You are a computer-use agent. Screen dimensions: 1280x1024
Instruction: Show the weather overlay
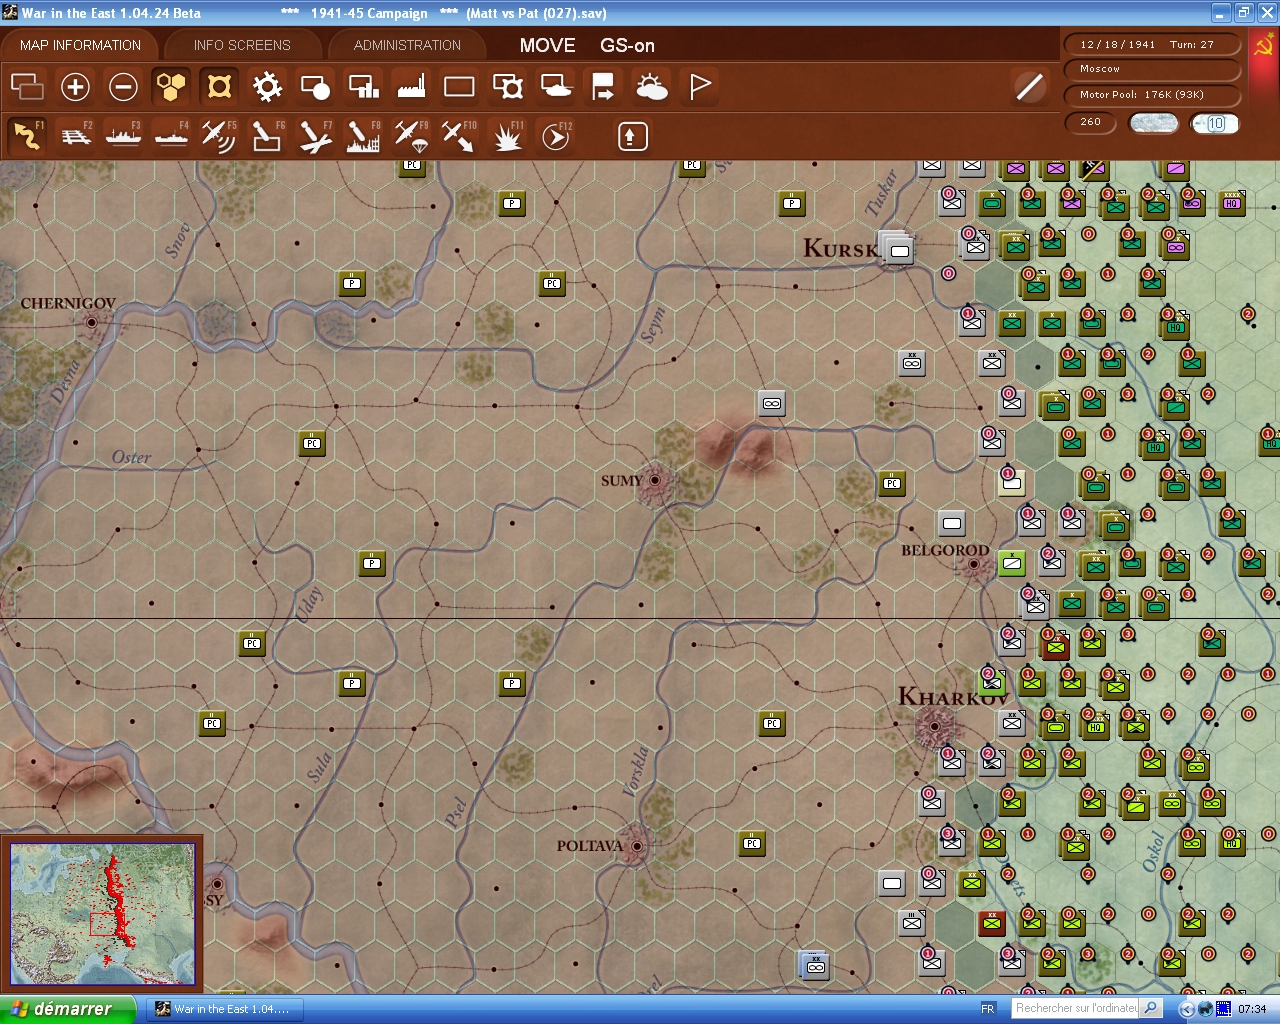coord(651,87)
